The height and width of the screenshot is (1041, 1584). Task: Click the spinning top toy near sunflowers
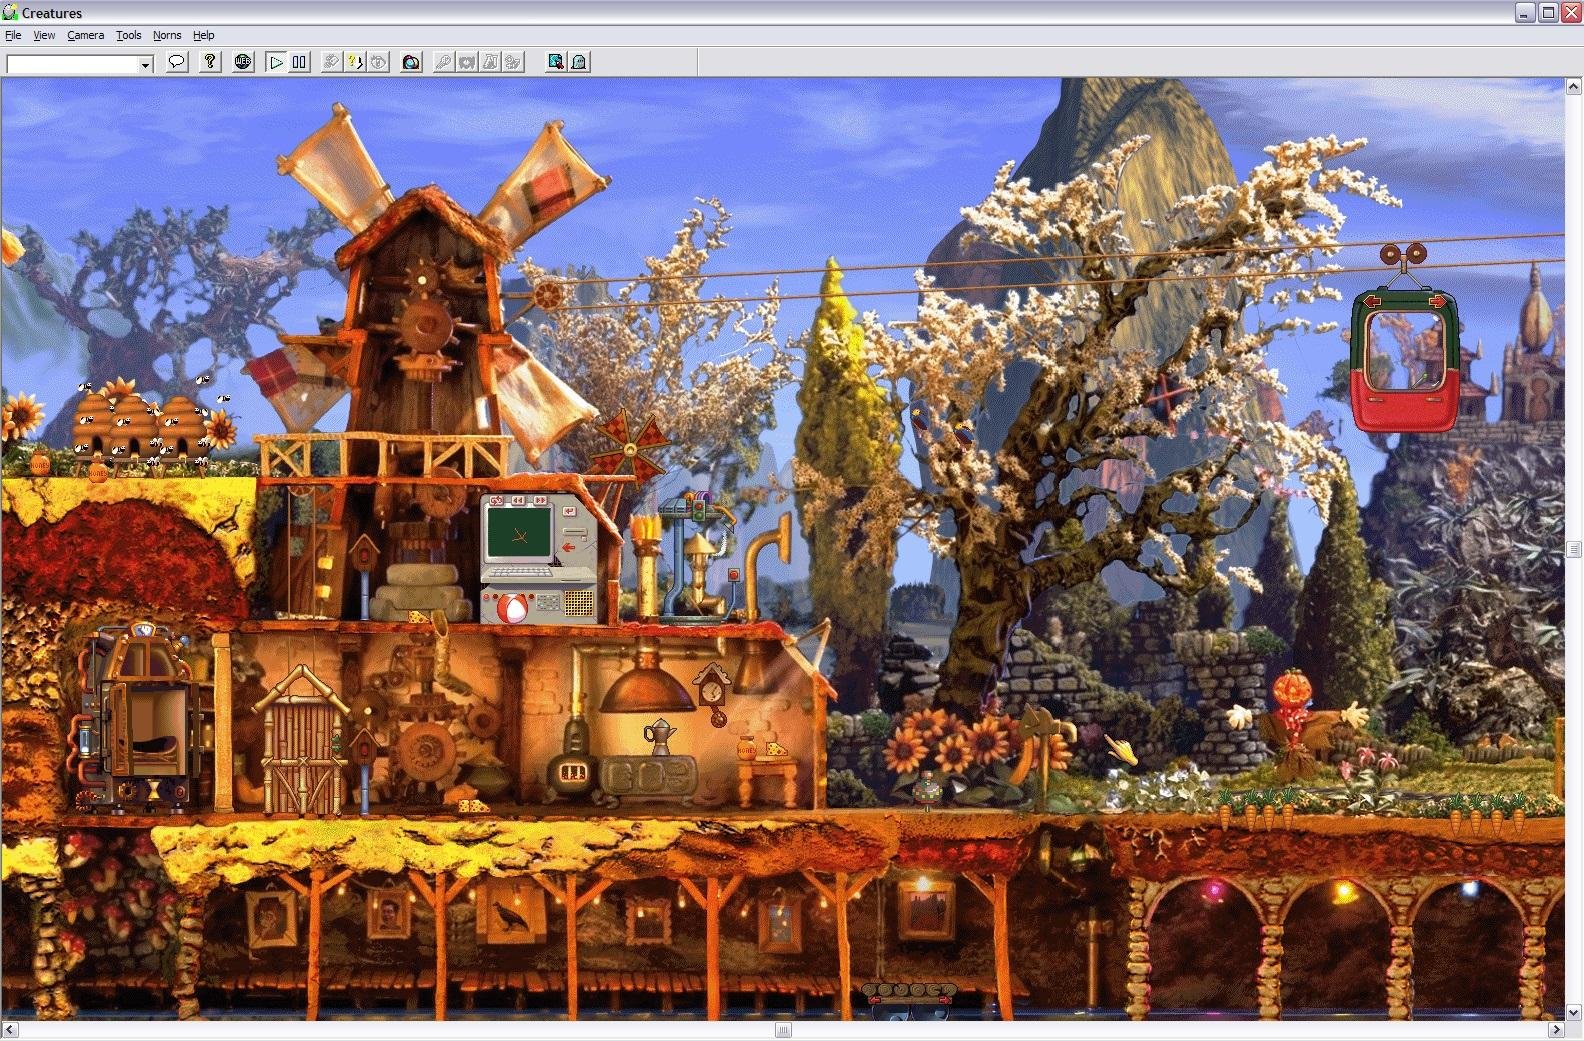pyautogui.click(x=927, y=790)
